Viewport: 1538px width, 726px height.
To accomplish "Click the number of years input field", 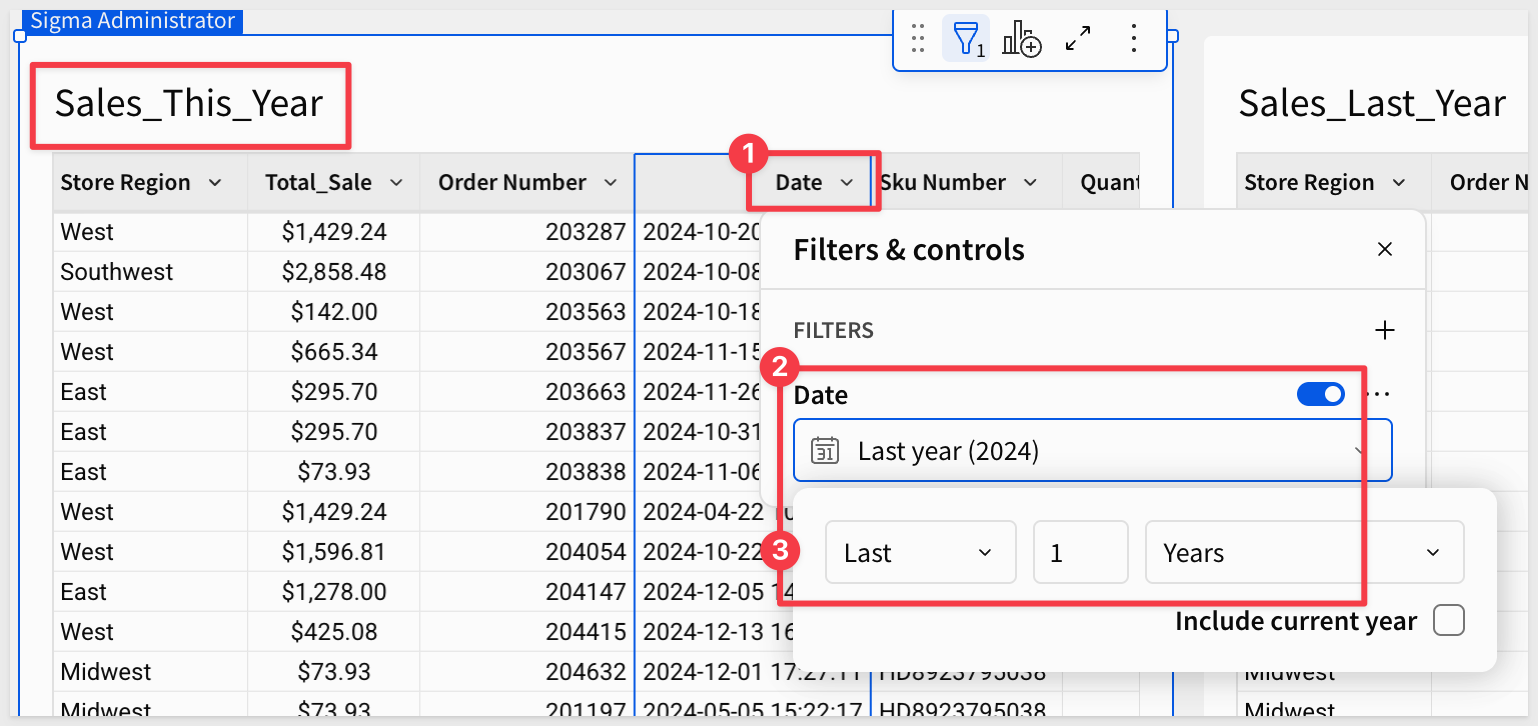I will 1080,553.
